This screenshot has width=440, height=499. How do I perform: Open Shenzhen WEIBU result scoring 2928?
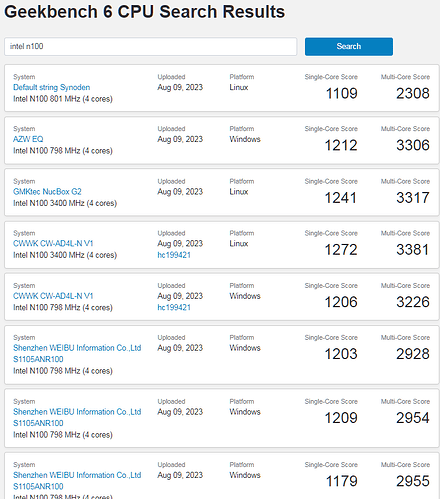click(77, 354)
